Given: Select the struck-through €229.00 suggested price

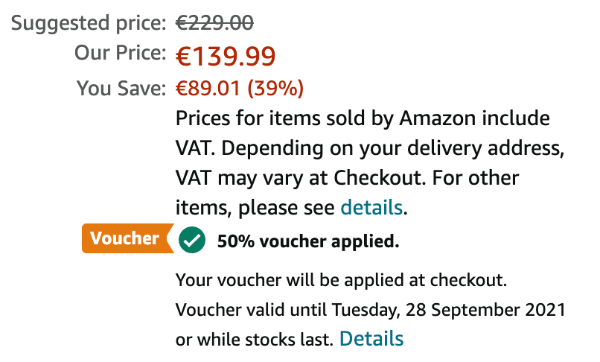Looking at the screenshot, I should (214, 23).
